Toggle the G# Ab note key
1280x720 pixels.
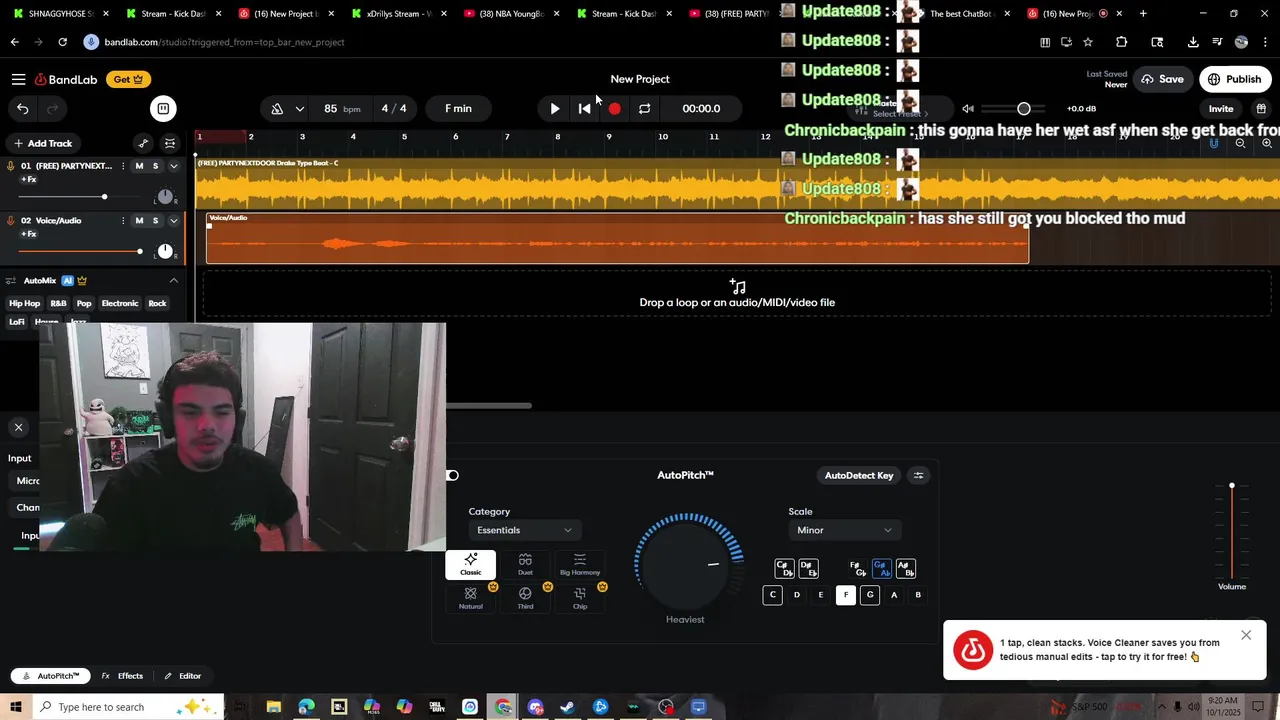point(881,569)
